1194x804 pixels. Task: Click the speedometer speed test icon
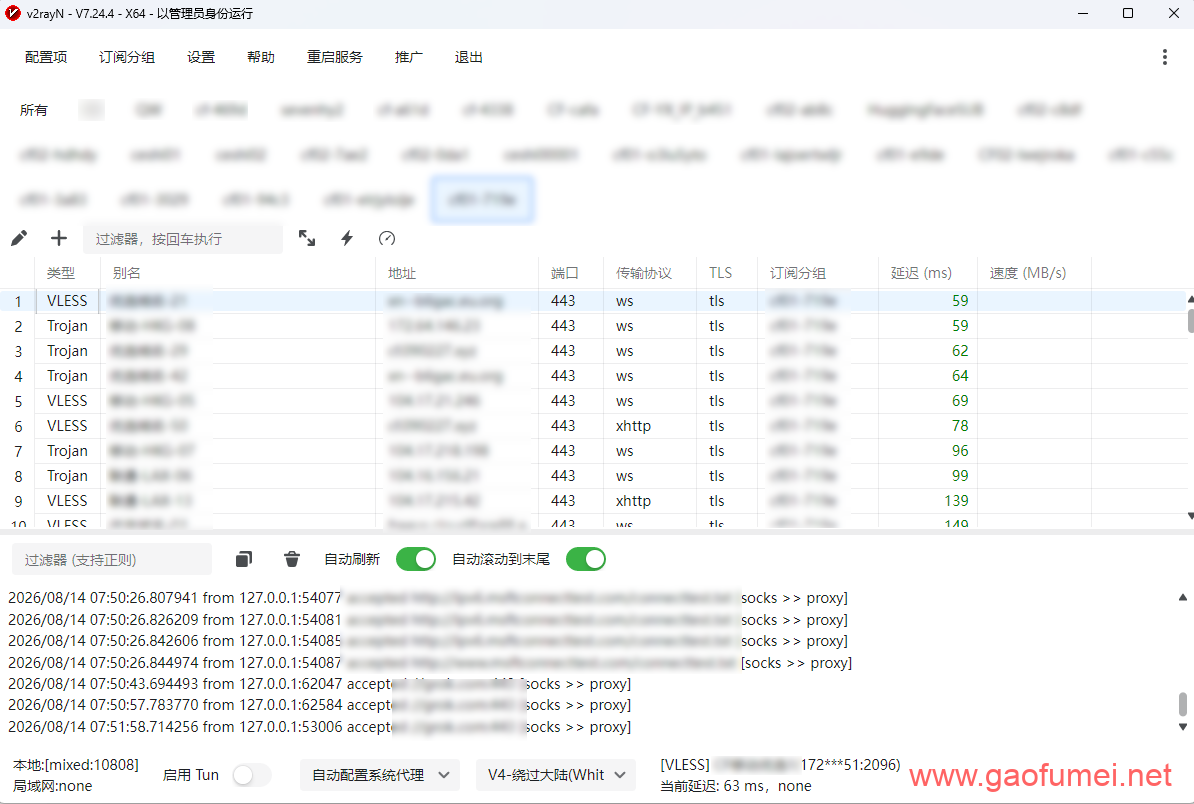point(387,238)
